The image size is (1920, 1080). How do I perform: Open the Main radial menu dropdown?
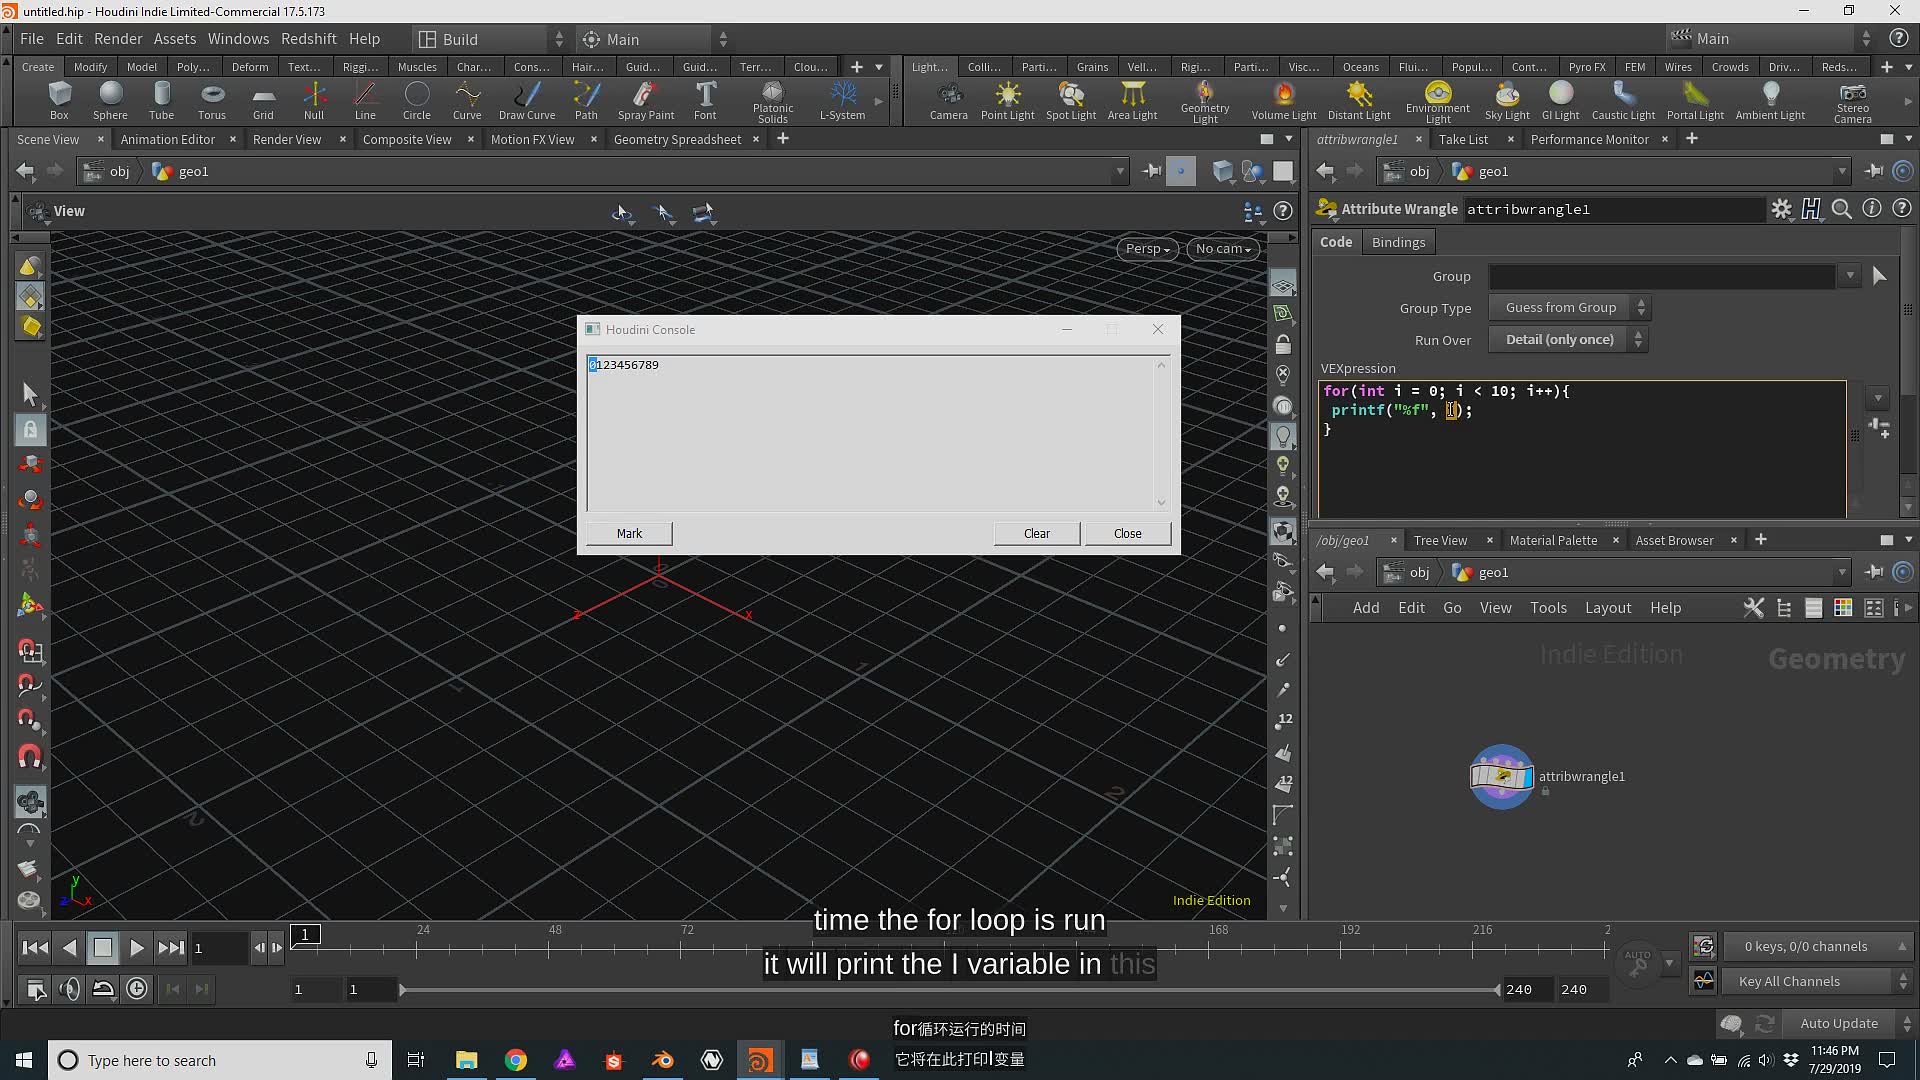point(655,39)
